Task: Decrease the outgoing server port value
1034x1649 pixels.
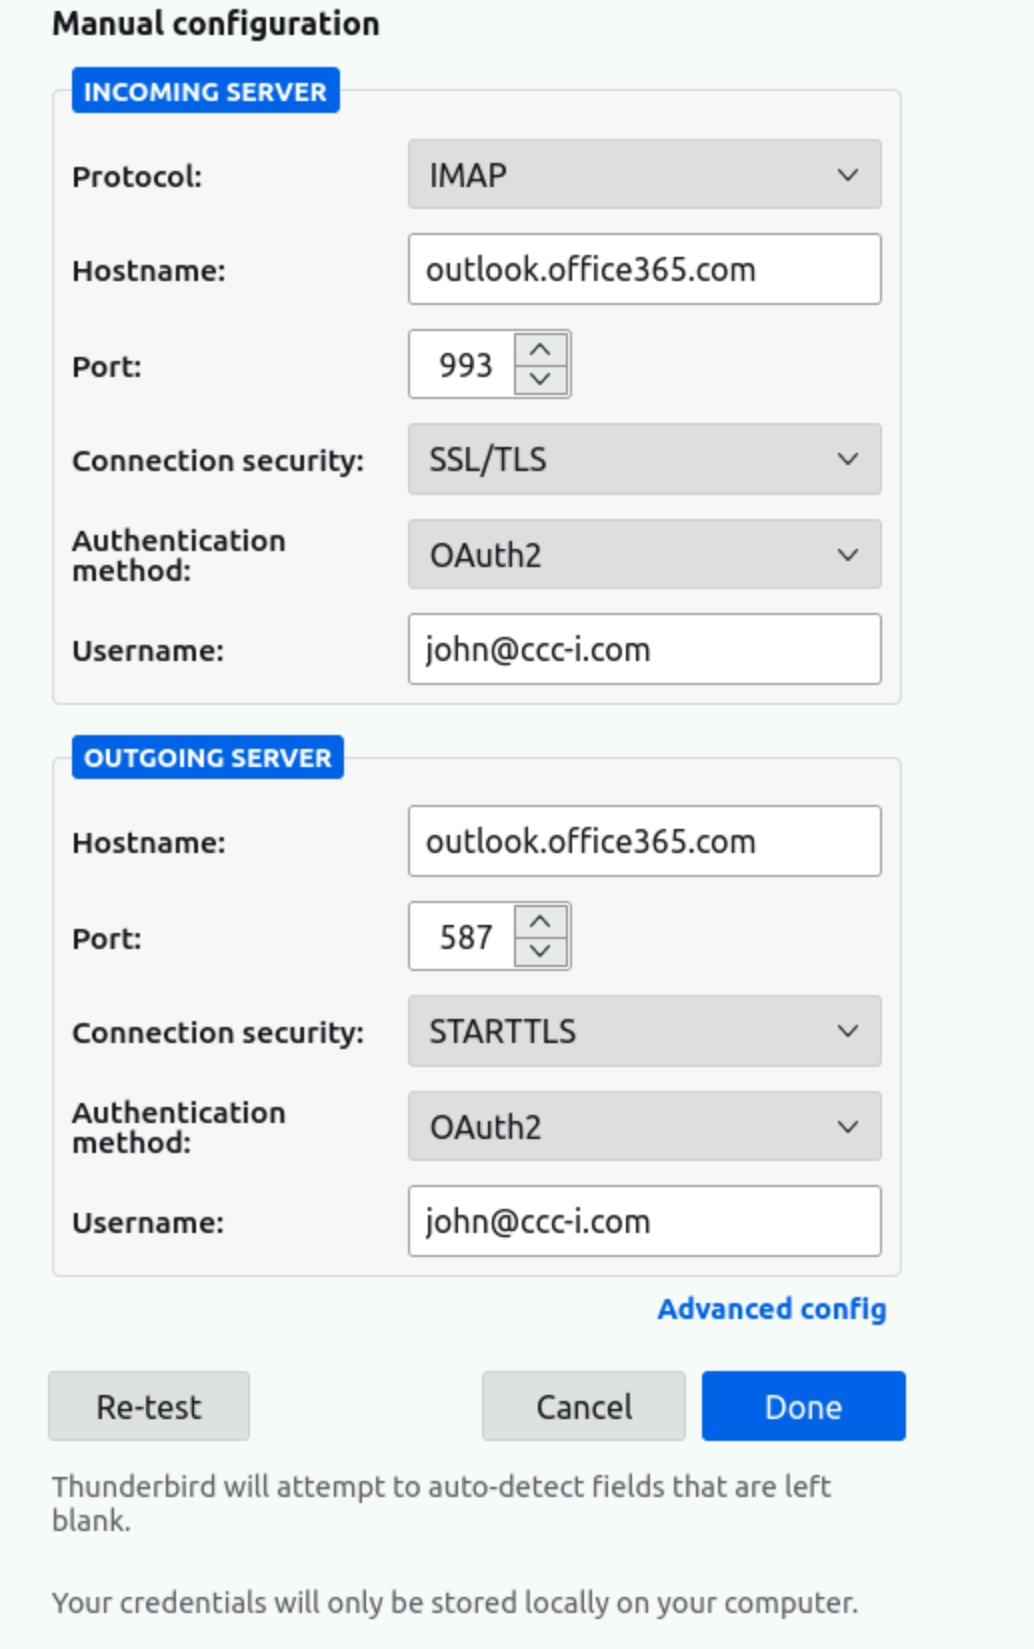Action: click(x=541, y=952)
